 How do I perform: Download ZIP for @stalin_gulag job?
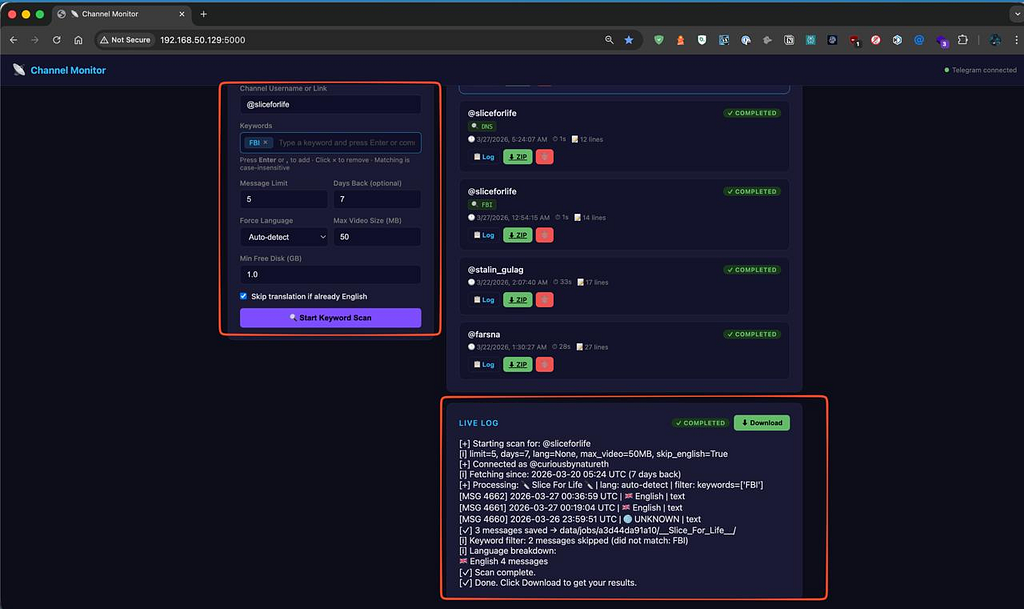point(518,300)
